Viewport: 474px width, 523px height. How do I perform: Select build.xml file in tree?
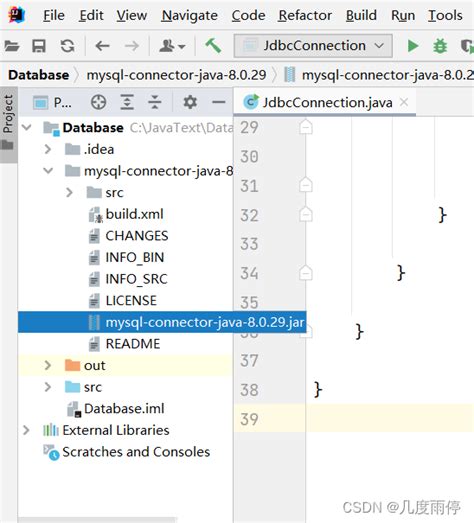tap(125, 214)
